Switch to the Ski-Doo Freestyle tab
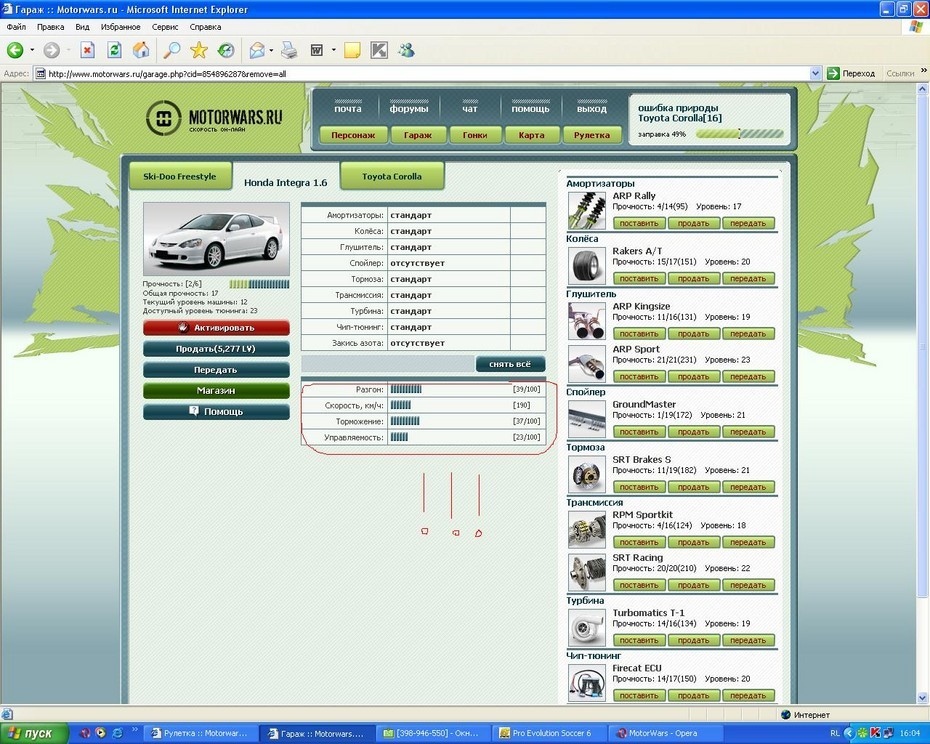 [x=180, y=176]
